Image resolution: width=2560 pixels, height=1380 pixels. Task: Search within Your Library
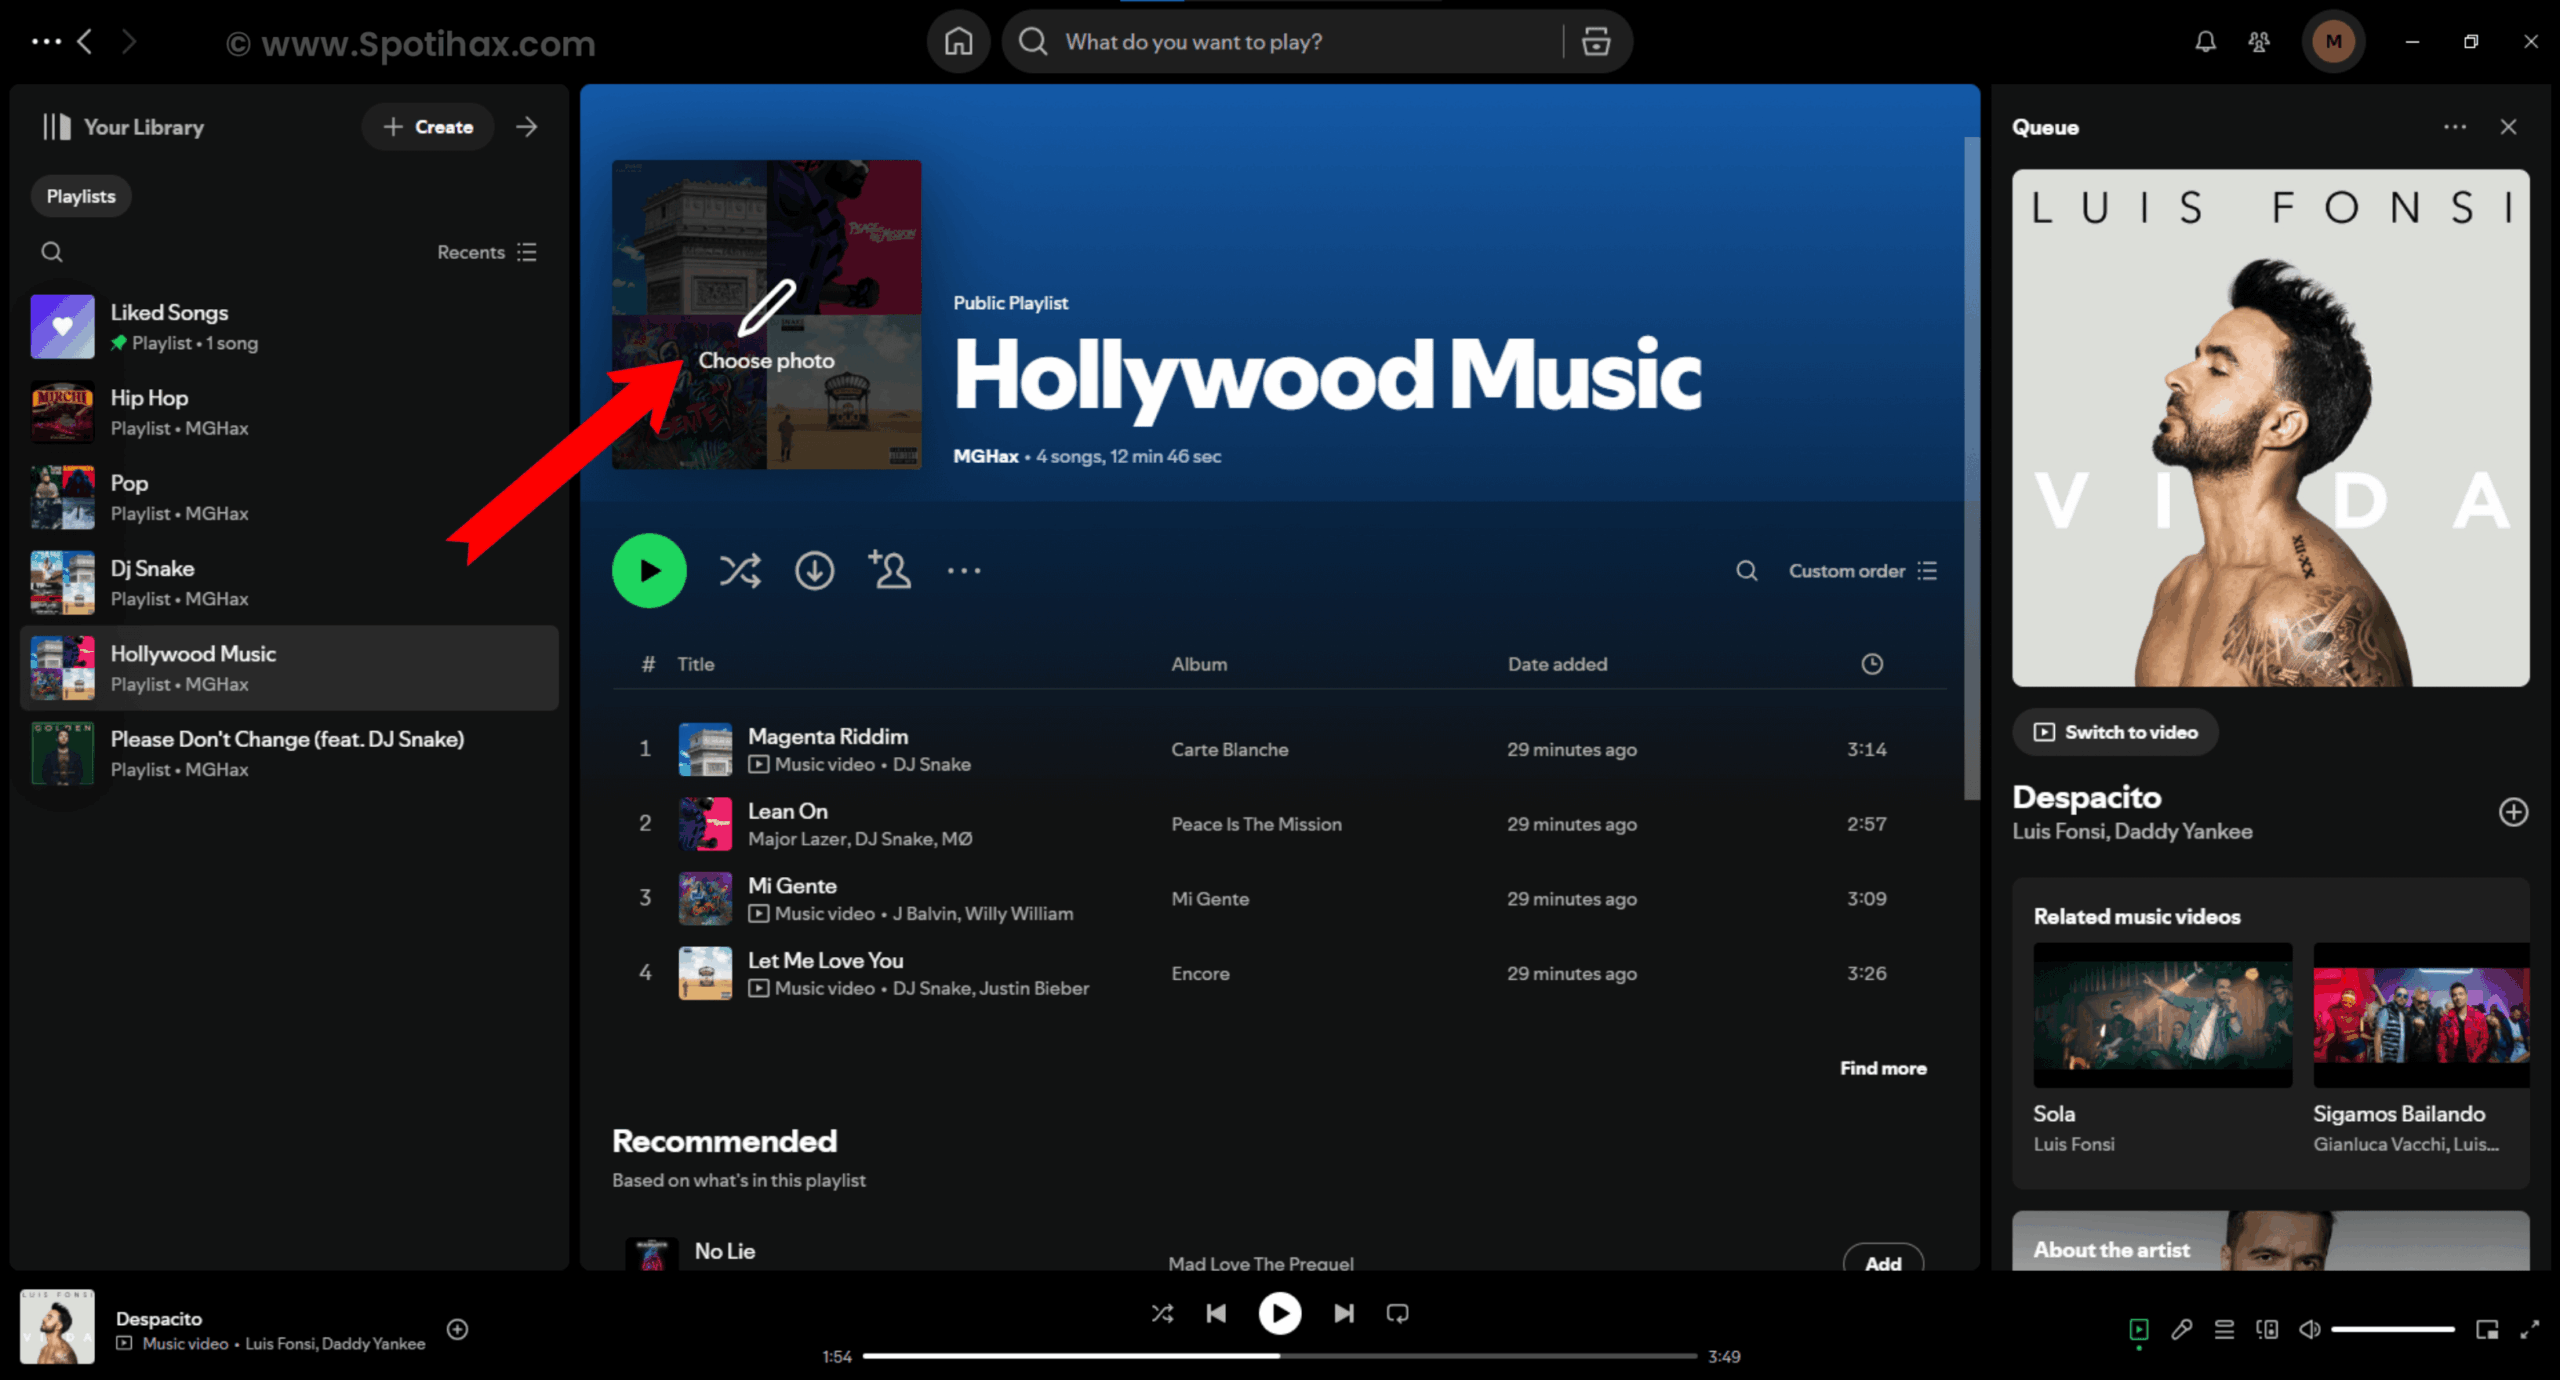click(52, 252)
